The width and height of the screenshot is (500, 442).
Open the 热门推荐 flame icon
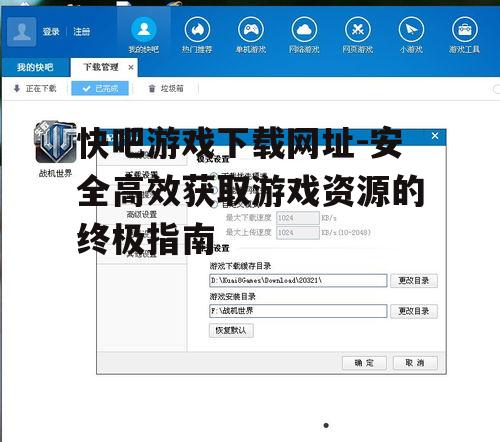coord(197,30)
